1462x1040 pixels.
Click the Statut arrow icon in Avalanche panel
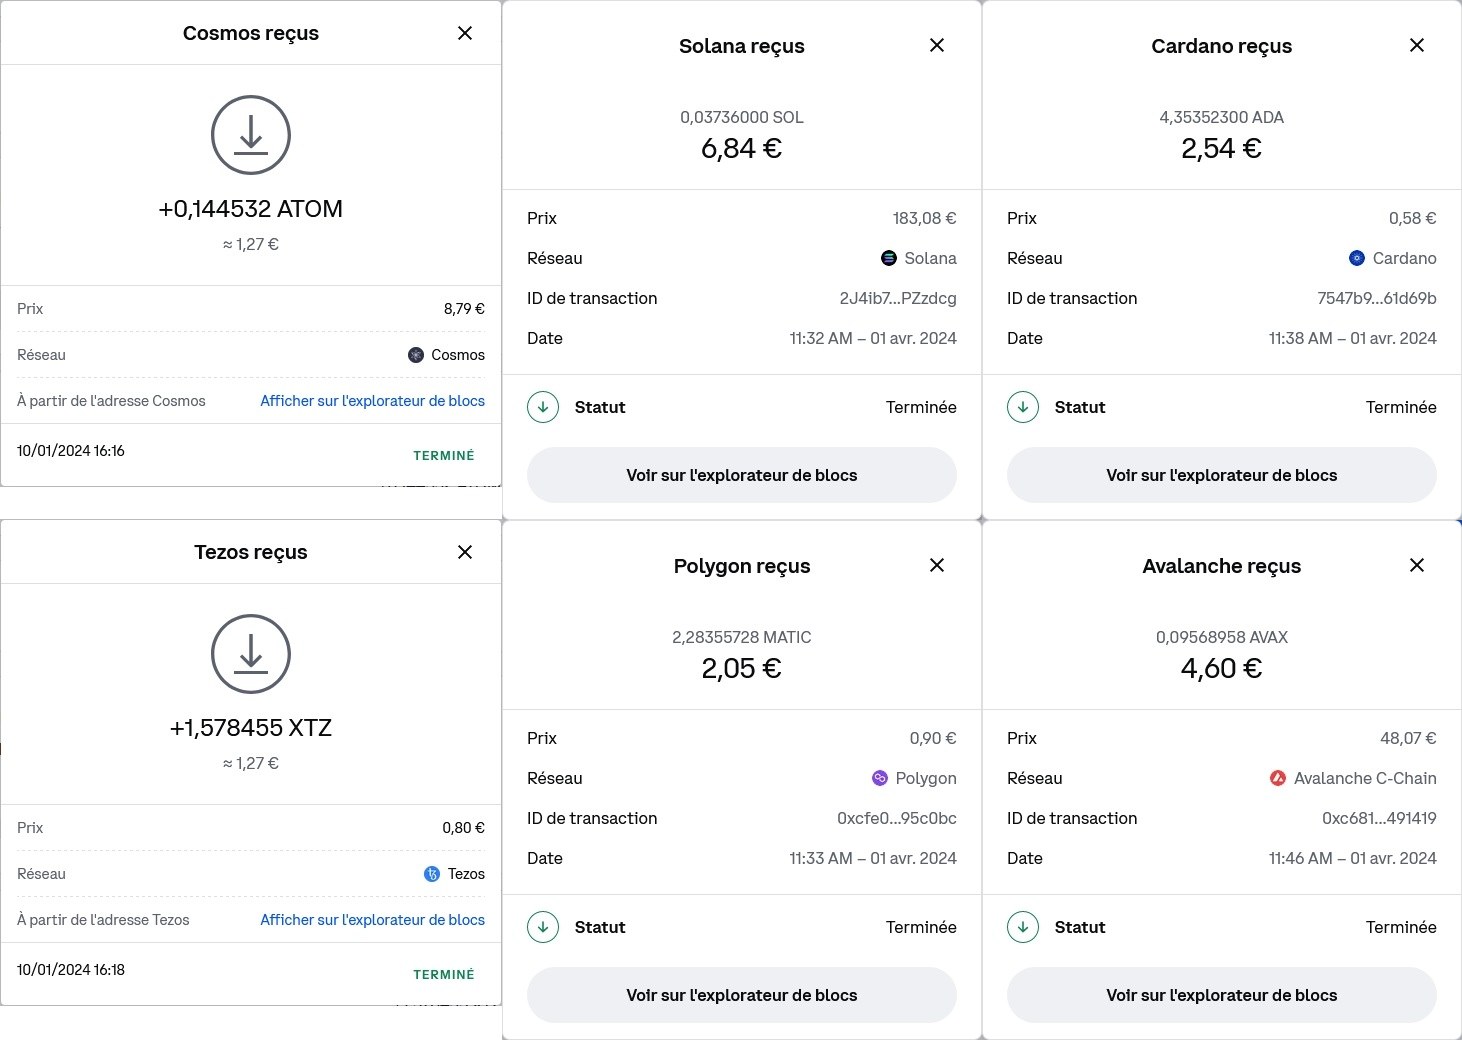(1023, 927)
